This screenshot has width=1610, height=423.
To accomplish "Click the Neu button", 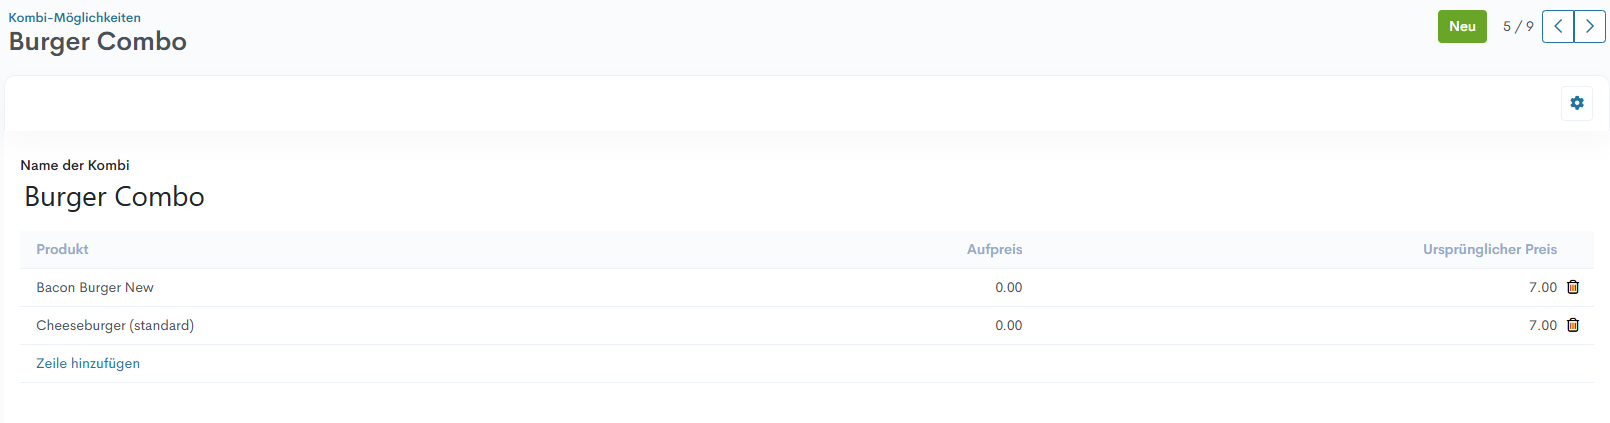I will (x=1462, y=27).
